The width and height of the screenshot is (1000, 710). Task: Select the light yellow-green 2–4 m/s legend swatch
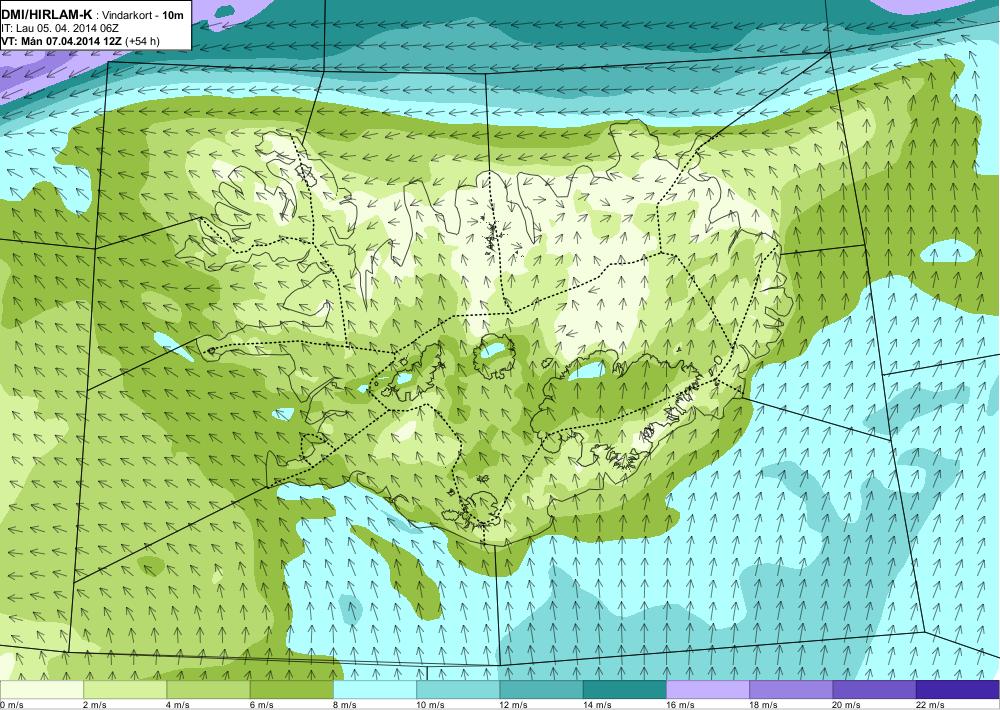coord(125,690)
